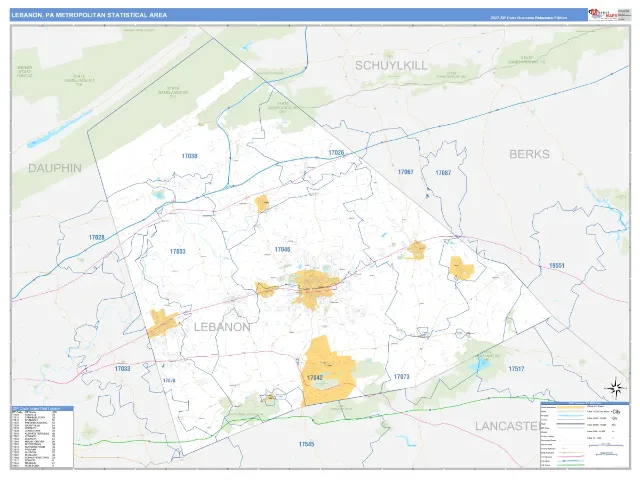Click ZIP code label 17028
The width and height of the screenshot is (640, 480).
96,237
